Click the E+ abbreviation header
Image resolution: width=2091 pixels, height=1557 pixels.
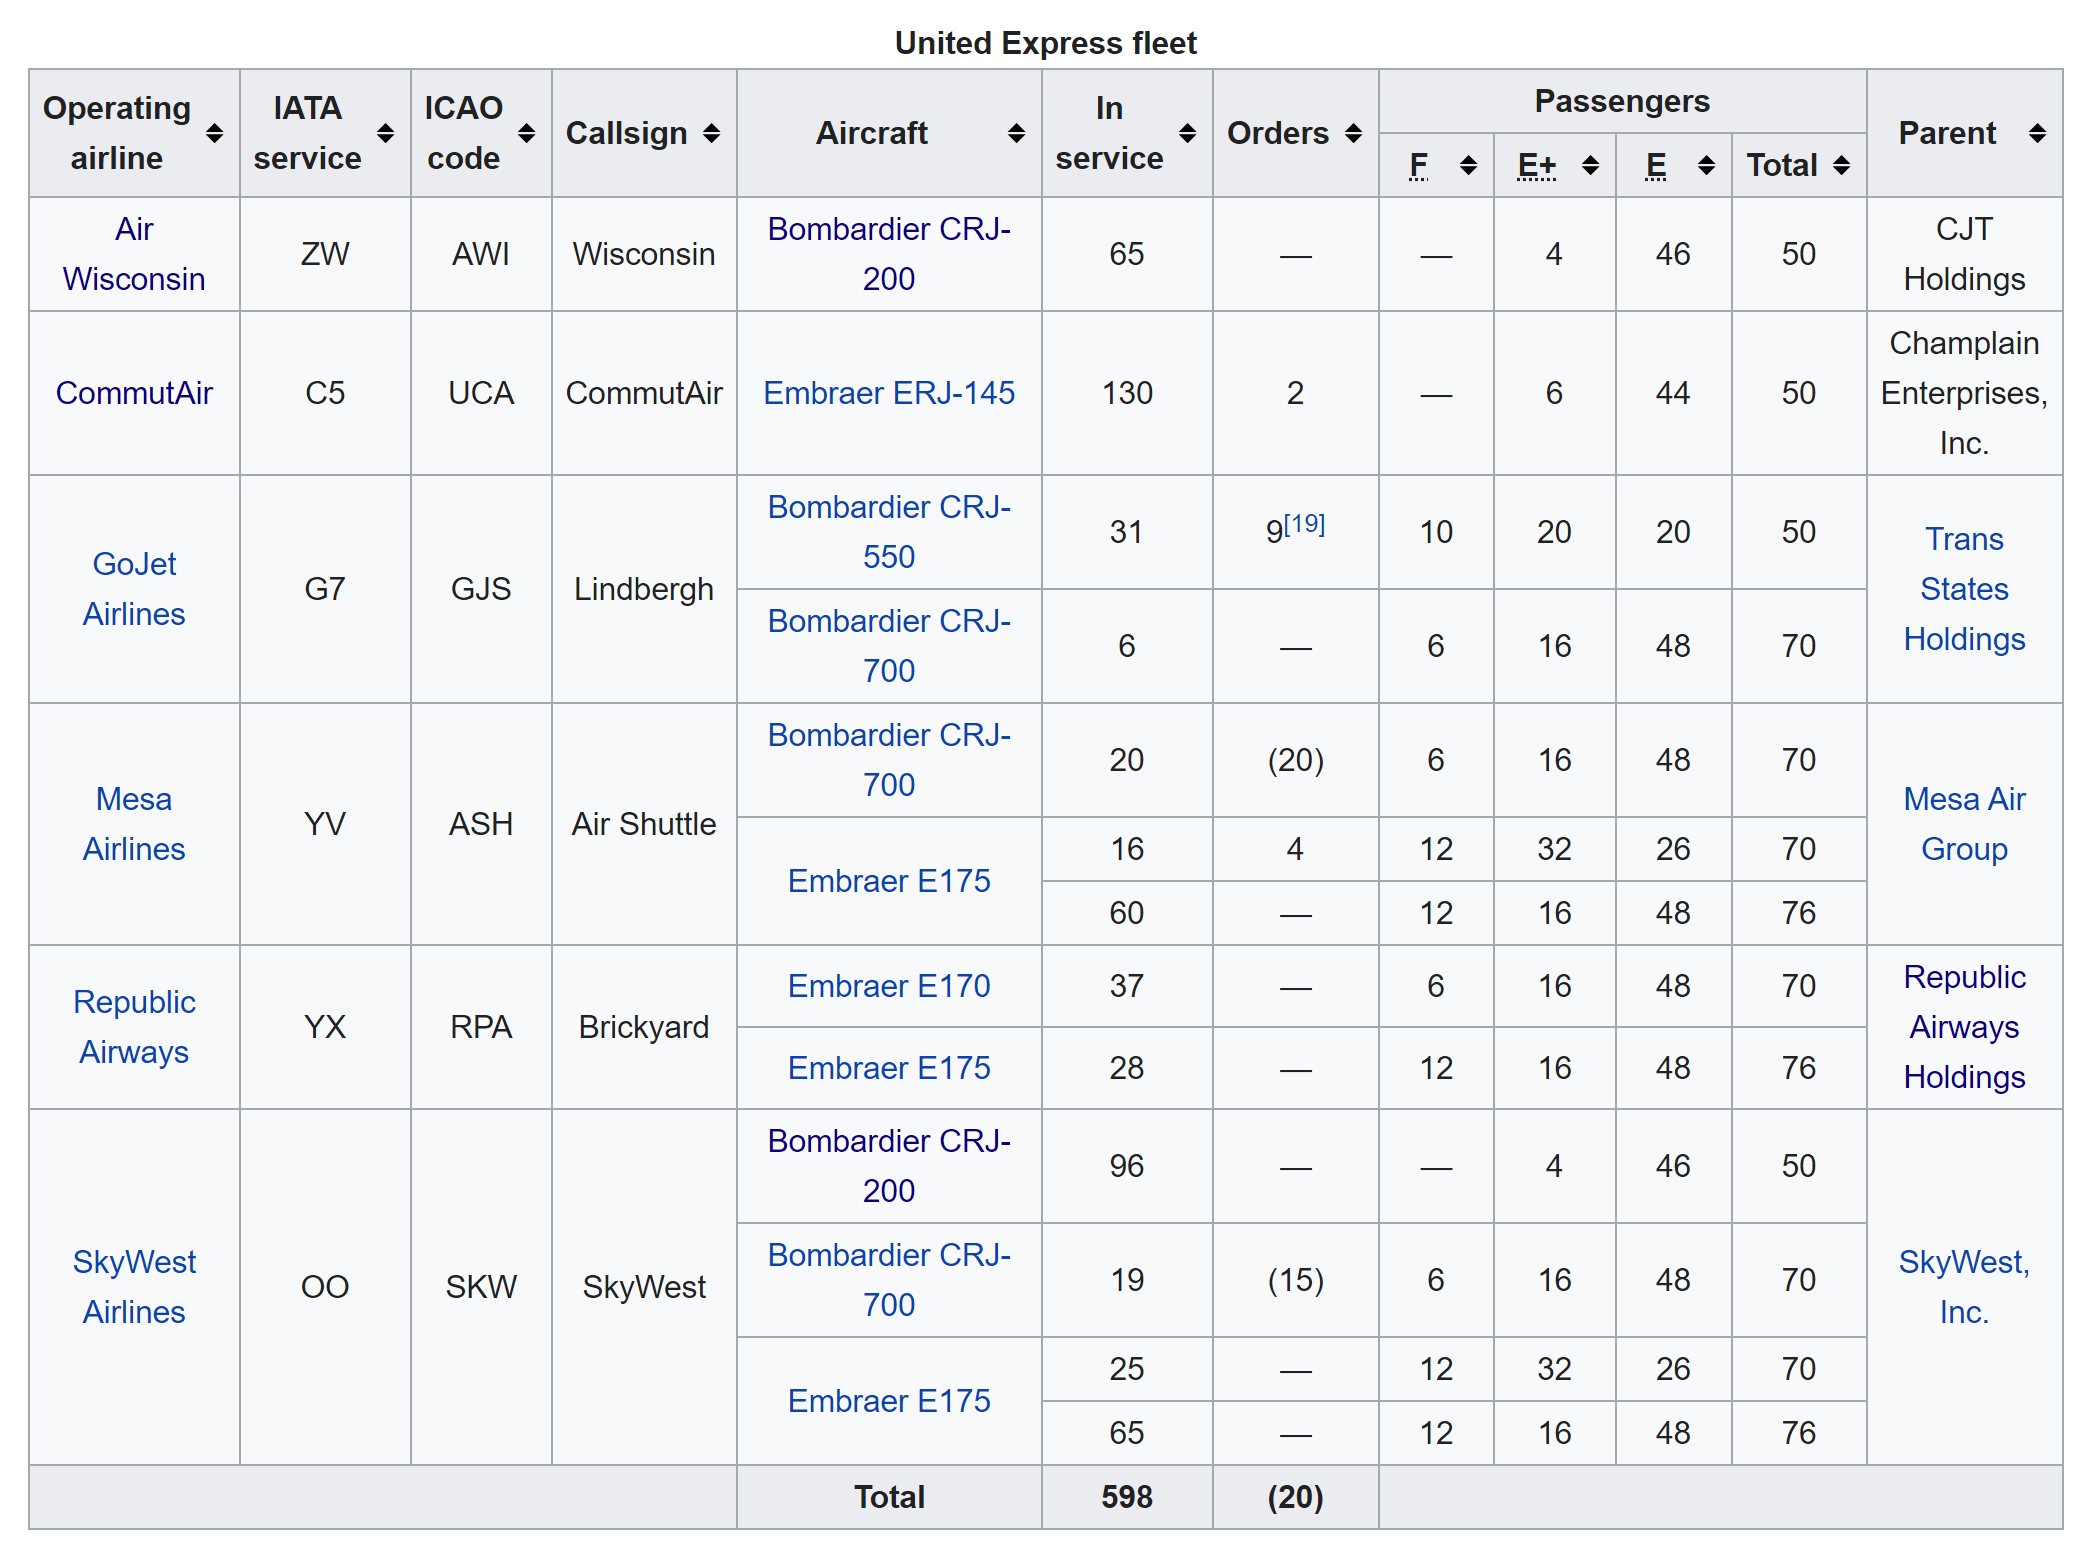click(x=1537, y=165)
